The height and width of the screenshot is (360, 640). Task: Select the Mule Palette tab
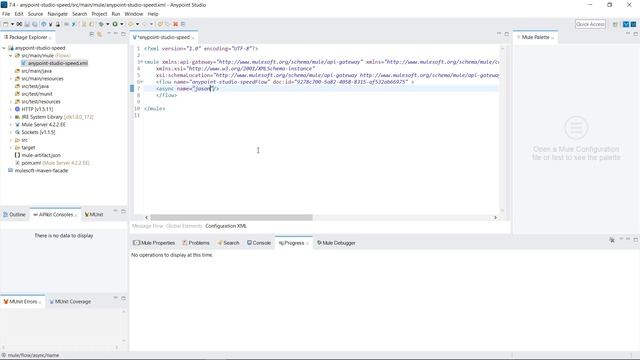pyautogui.click(x=535, y=37)
